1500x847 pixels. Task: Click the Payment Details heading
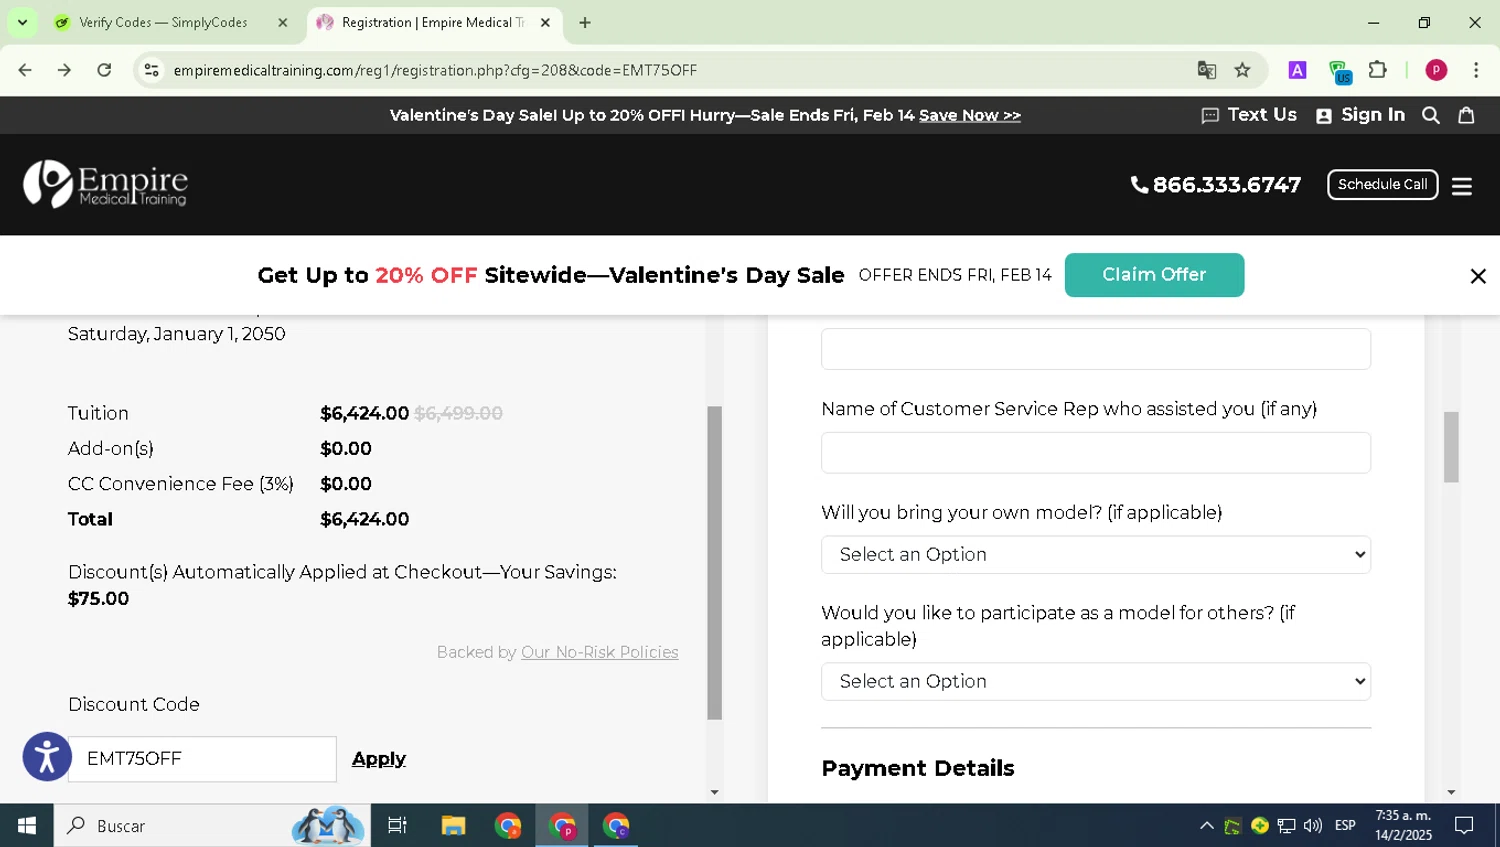917,768
